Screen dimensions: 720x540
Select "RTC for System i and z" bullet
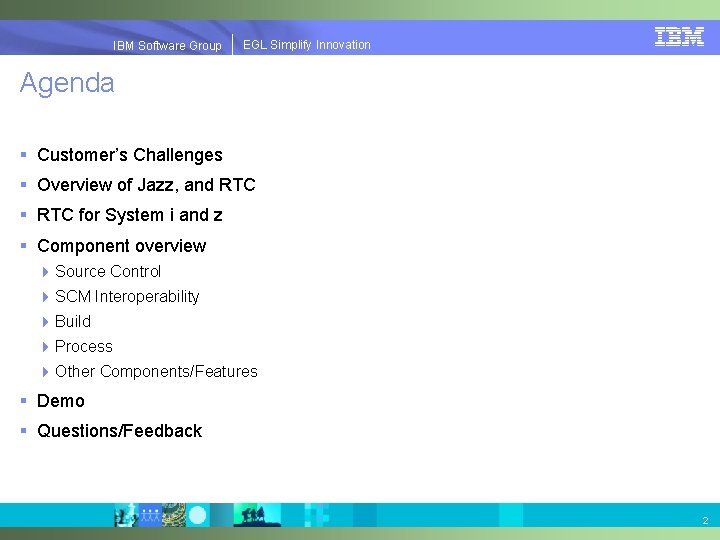pyautogui.click(x=130, y=215)
